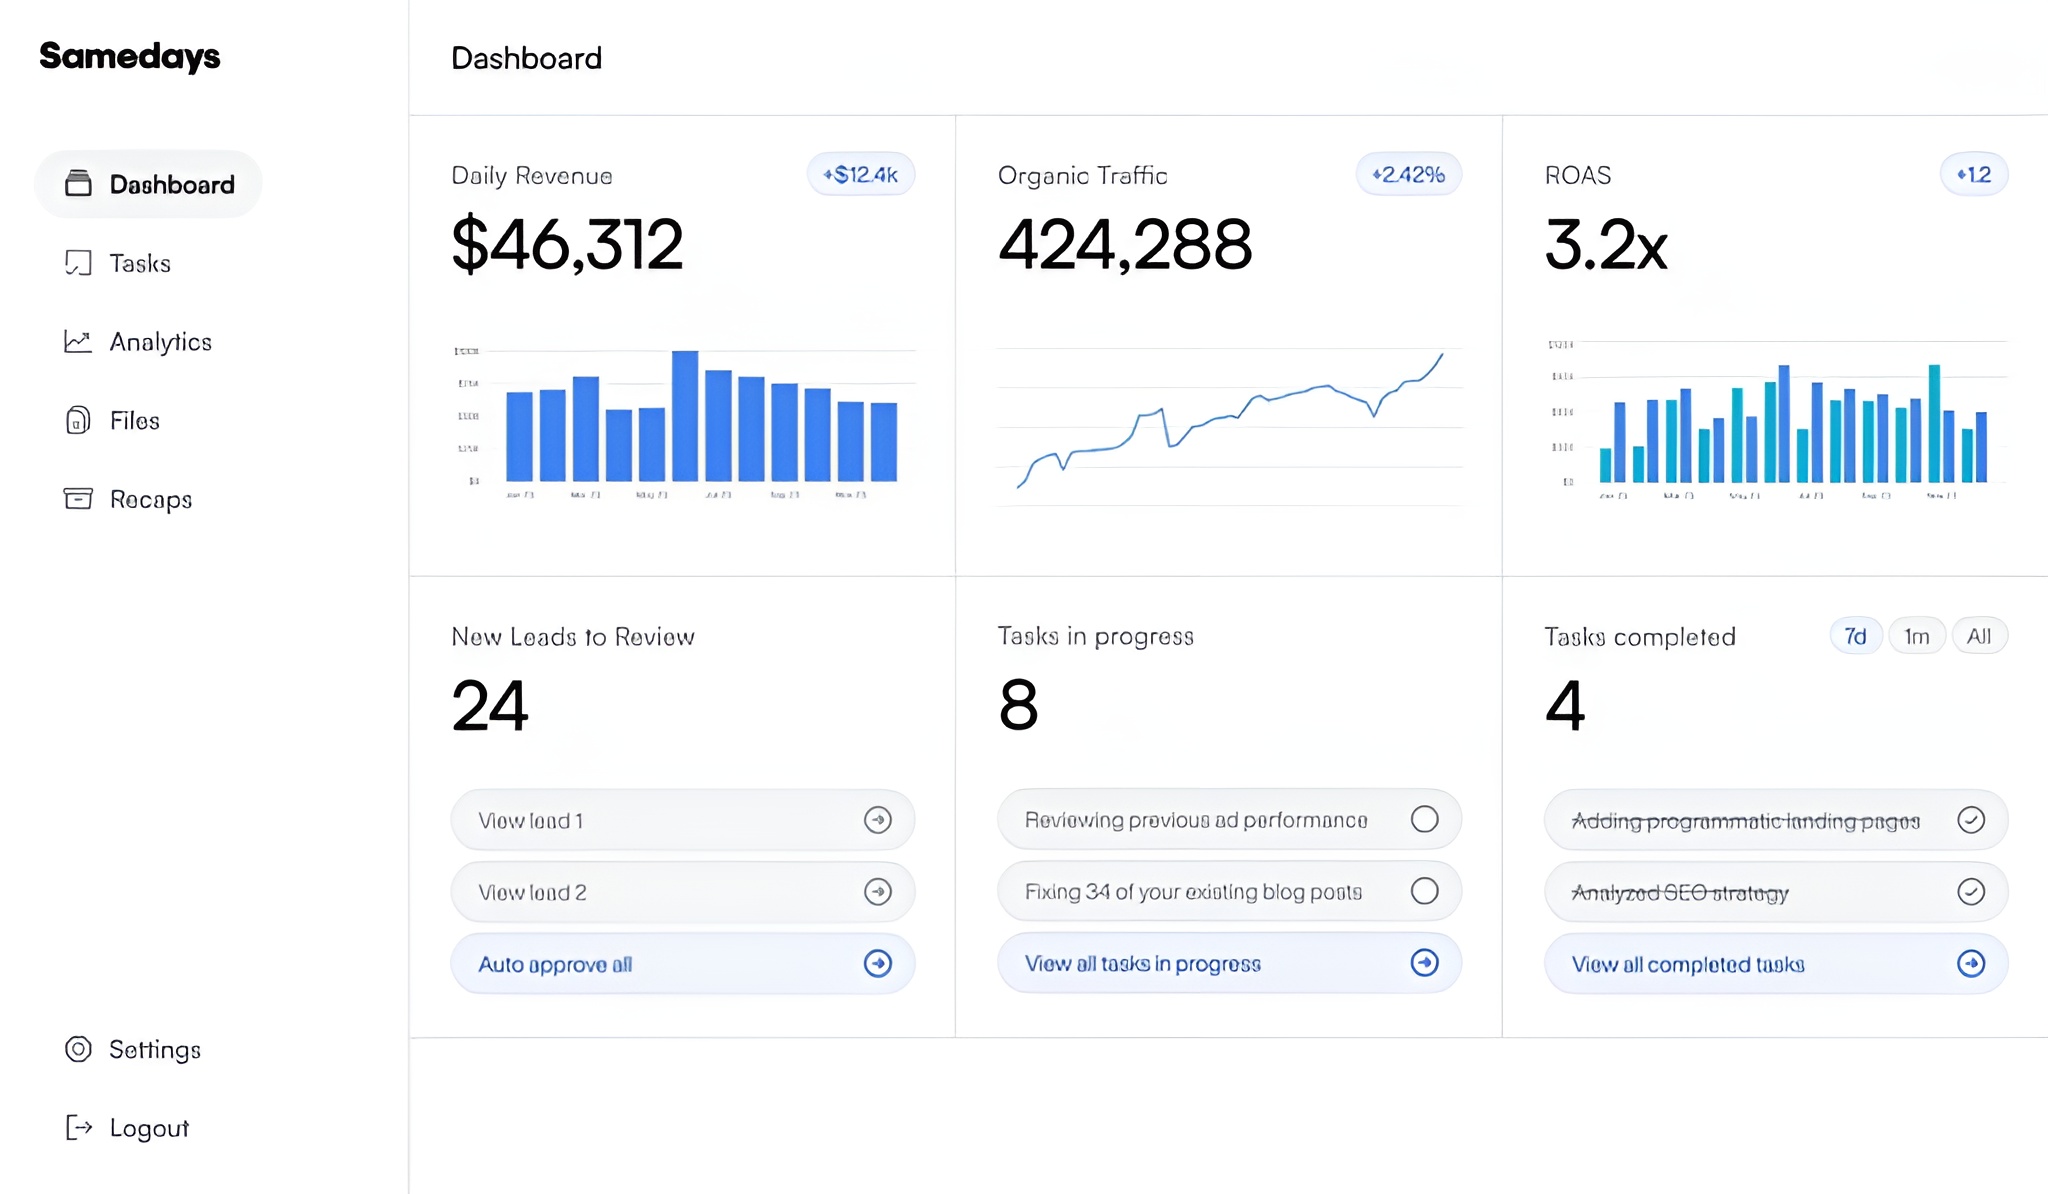Uncheck the Analyzed SEO strategy task
The image size is (2048, 1194).
click(x=1970, y=892)
